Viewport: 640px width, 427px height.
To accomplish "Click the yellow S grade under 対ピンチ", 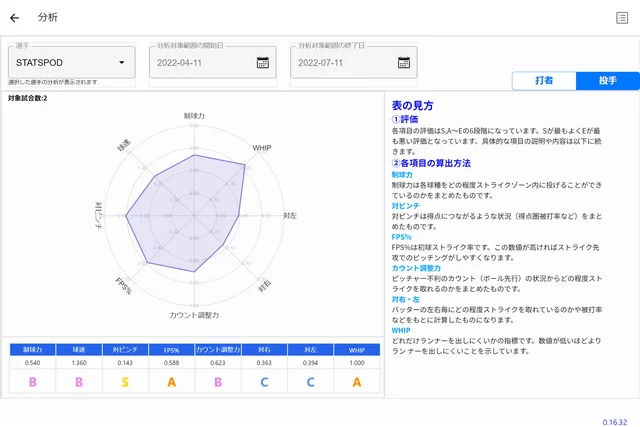I will click(125, 381).
